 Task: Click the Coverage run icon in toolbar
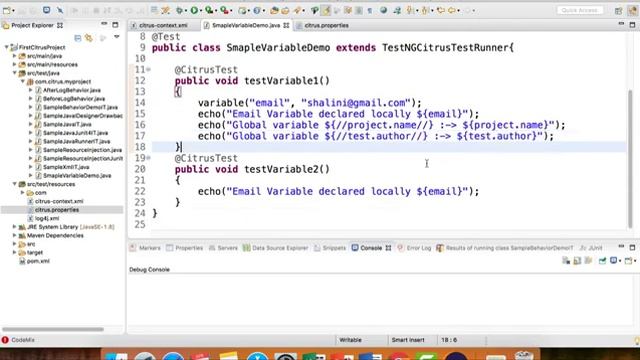pos(209,10)
